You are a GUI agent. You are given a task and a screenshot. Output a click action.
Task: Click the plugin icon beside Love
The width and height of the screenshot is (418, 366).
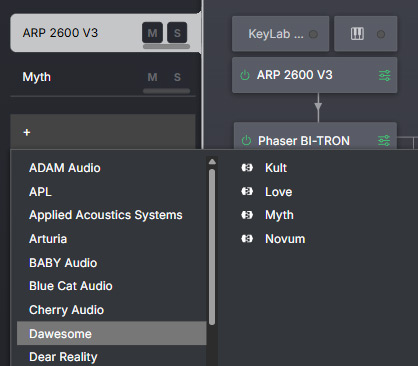click(x=247, y=191)
